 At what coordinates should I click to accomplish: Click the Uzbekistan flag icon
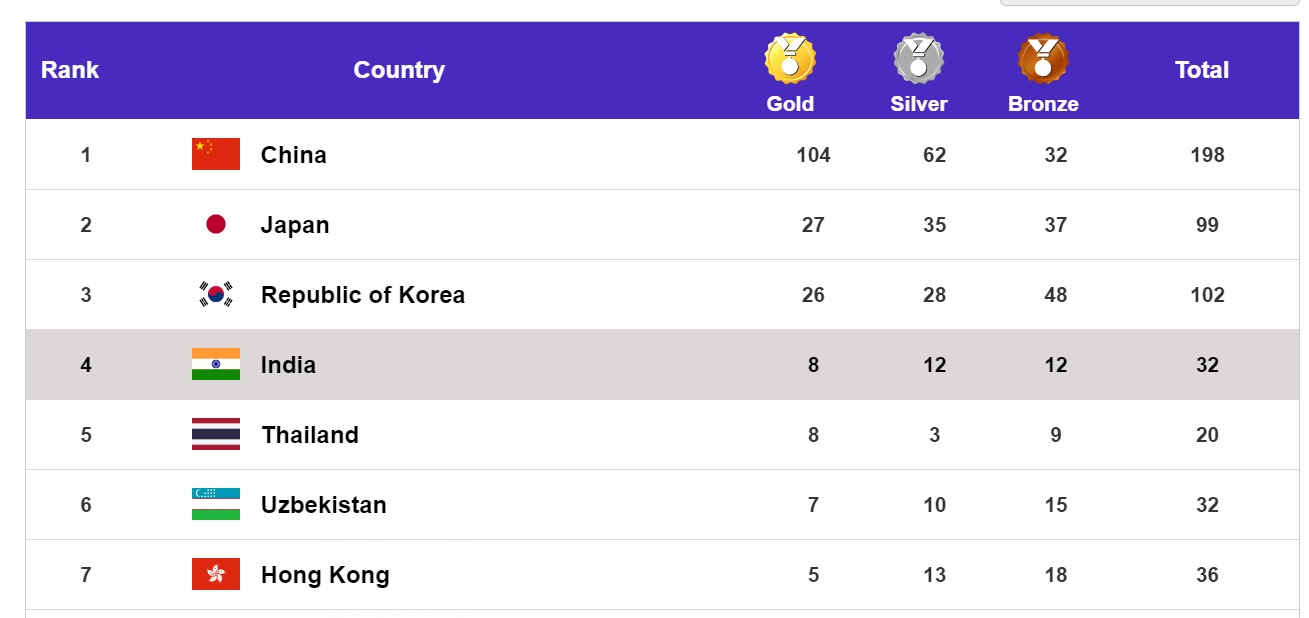click(216, 504)
